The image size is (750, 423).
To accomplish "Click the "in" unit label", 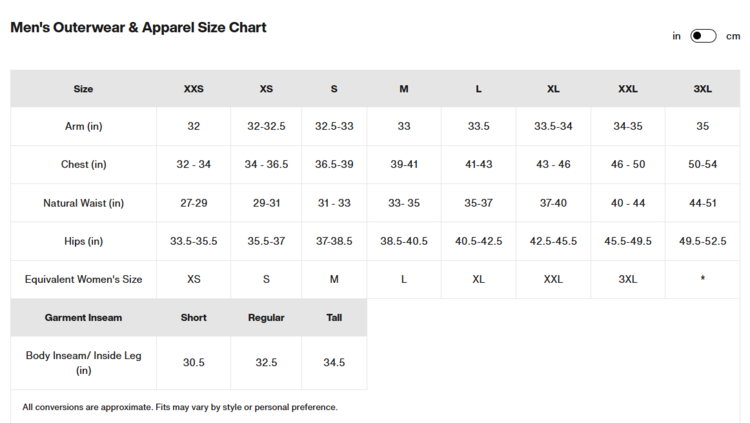I will coord(677,36).
